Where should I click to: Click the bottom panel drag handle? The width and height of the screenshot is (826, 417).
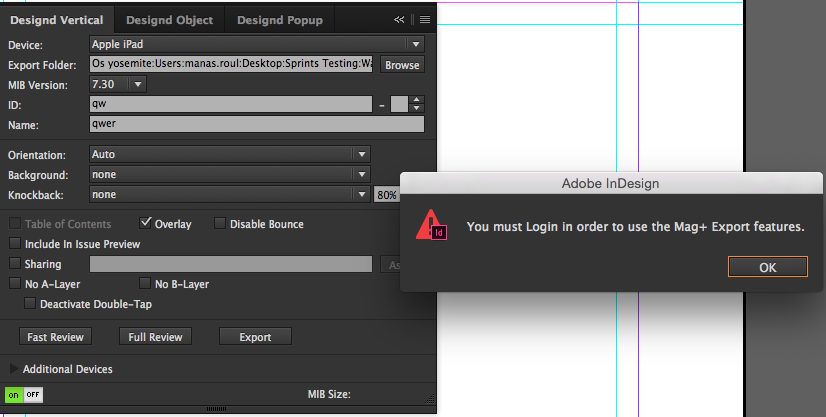click(217, 409)
